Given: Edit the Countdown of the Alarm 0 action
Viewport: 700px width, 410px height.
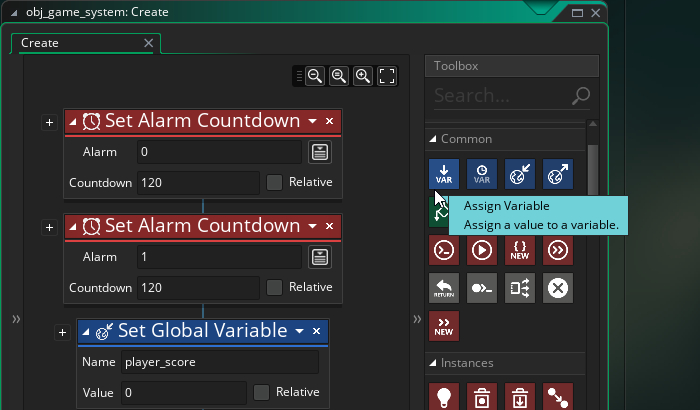Looking at the screenshot, I should (x=198, y=183).
